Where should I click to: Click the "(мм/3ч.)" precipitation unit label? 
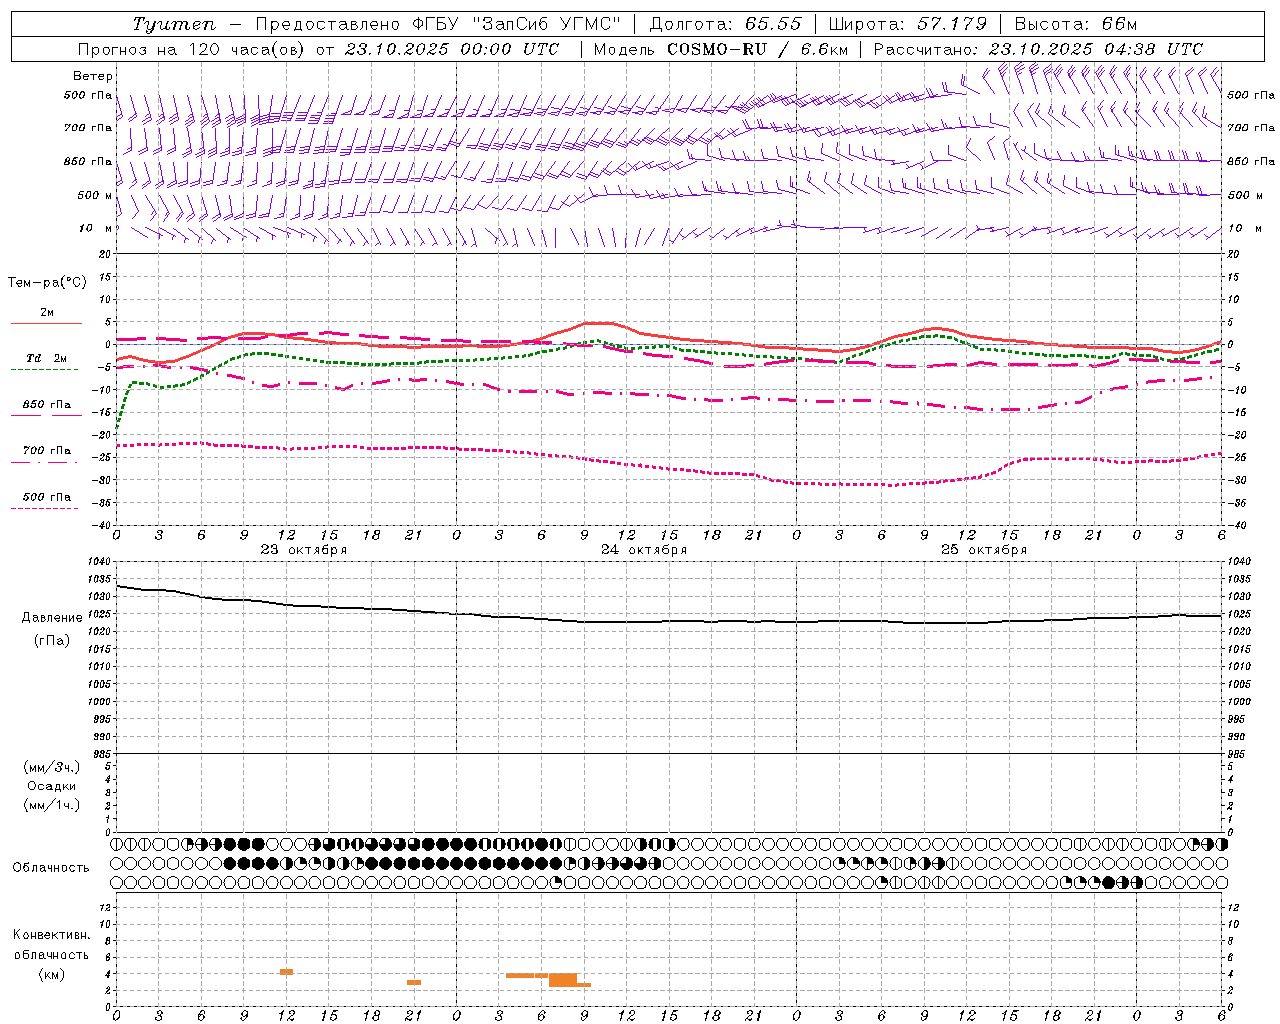pyautogui.click(x=52, y=768)
